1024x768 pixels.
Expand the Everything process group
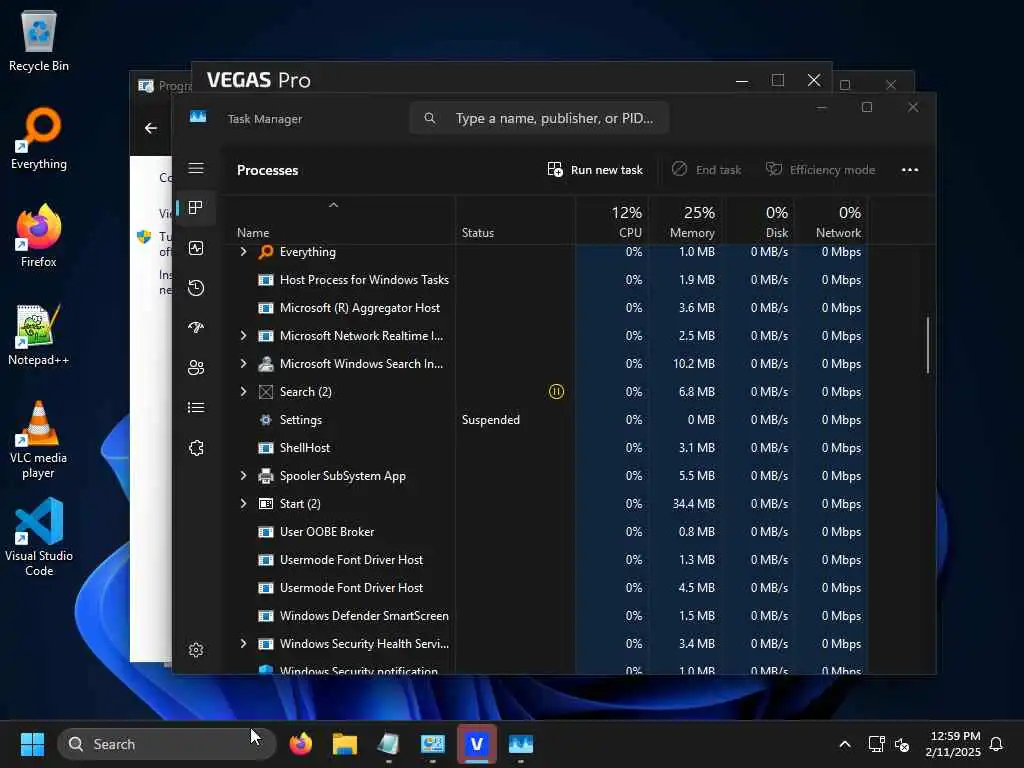pyautogui.click(x=244, y=252)
